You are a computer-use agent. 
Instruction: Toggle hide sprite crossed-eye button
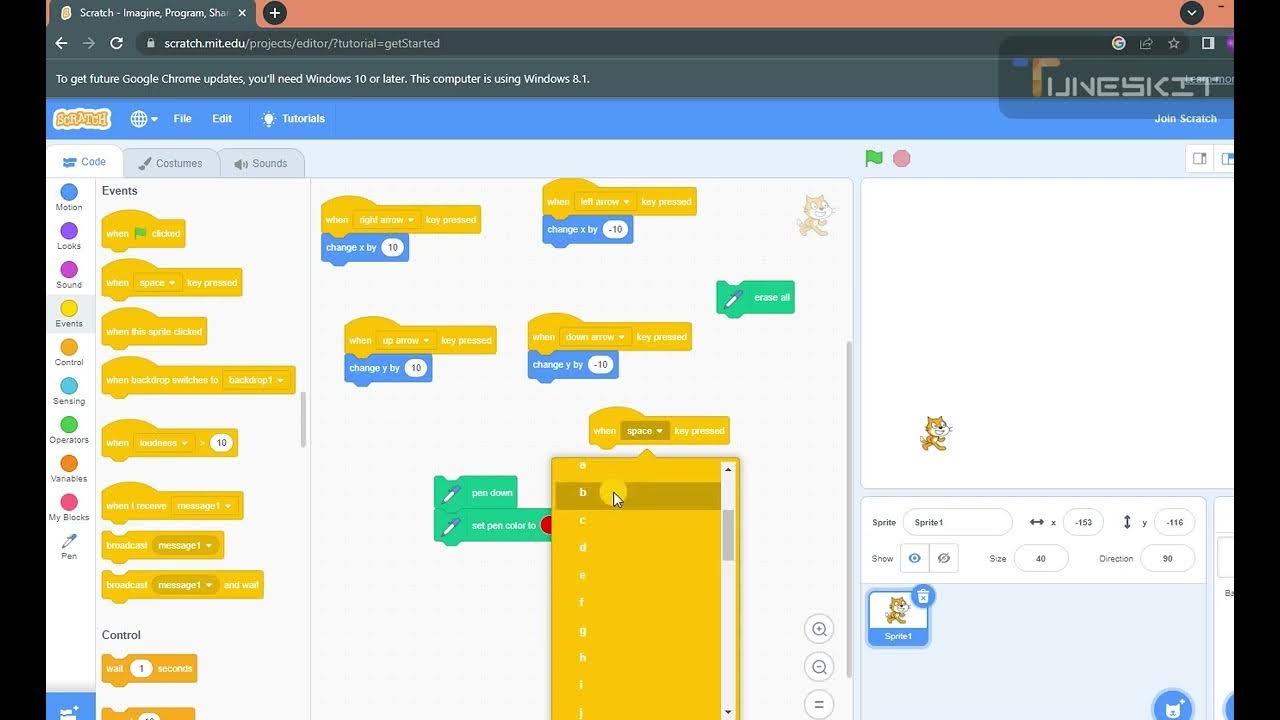pyautogui.click(x=942, y=558)
